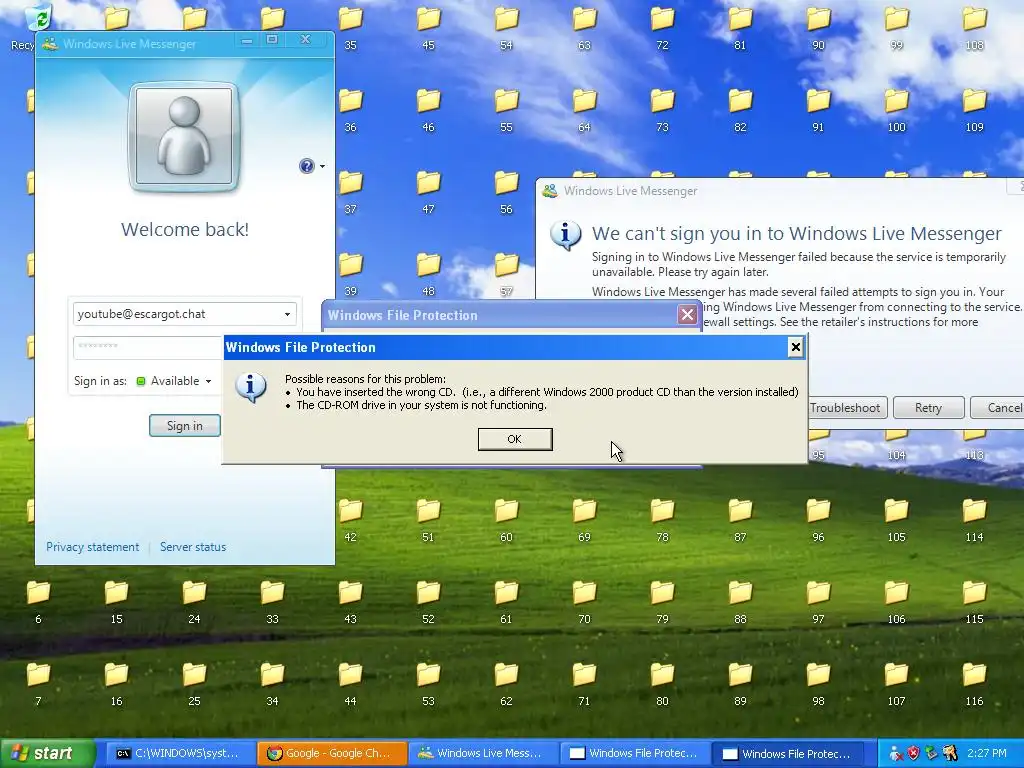This screenshot has height=768, width=1024.
Task: Select desktop folder 63
Action: coord(584,26)
